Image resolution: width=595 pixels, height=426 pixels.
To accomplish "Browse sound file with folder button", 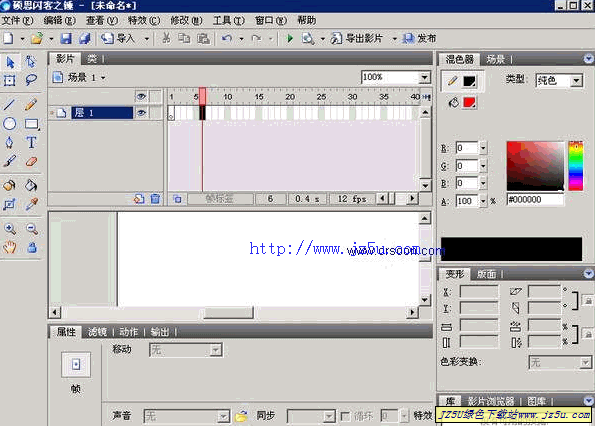I will click(x=241, y=417).
